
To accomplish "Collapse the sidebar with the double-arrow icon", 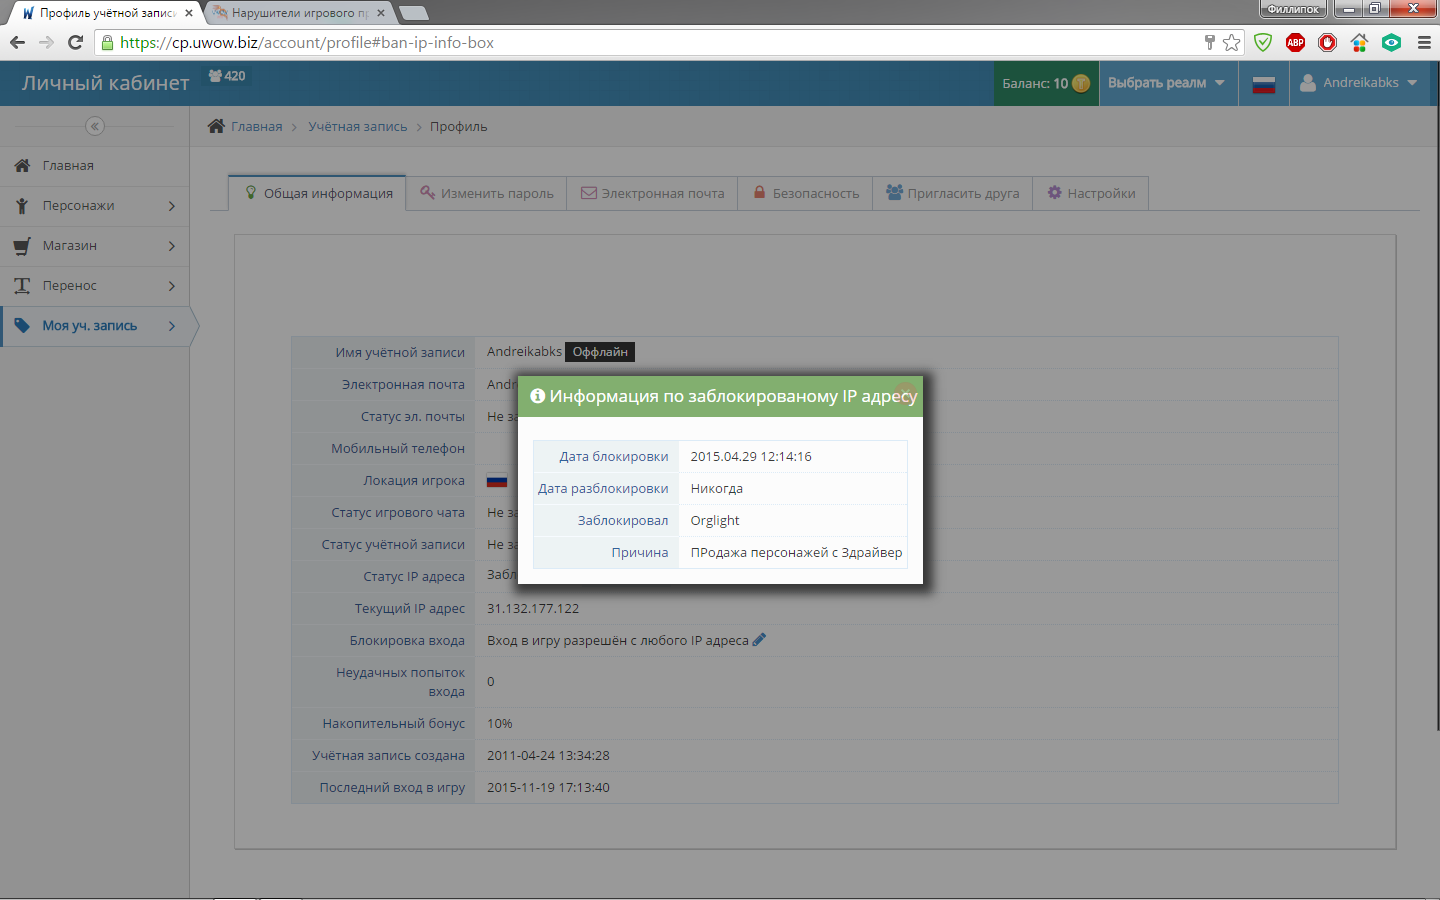I will point(95,126).
